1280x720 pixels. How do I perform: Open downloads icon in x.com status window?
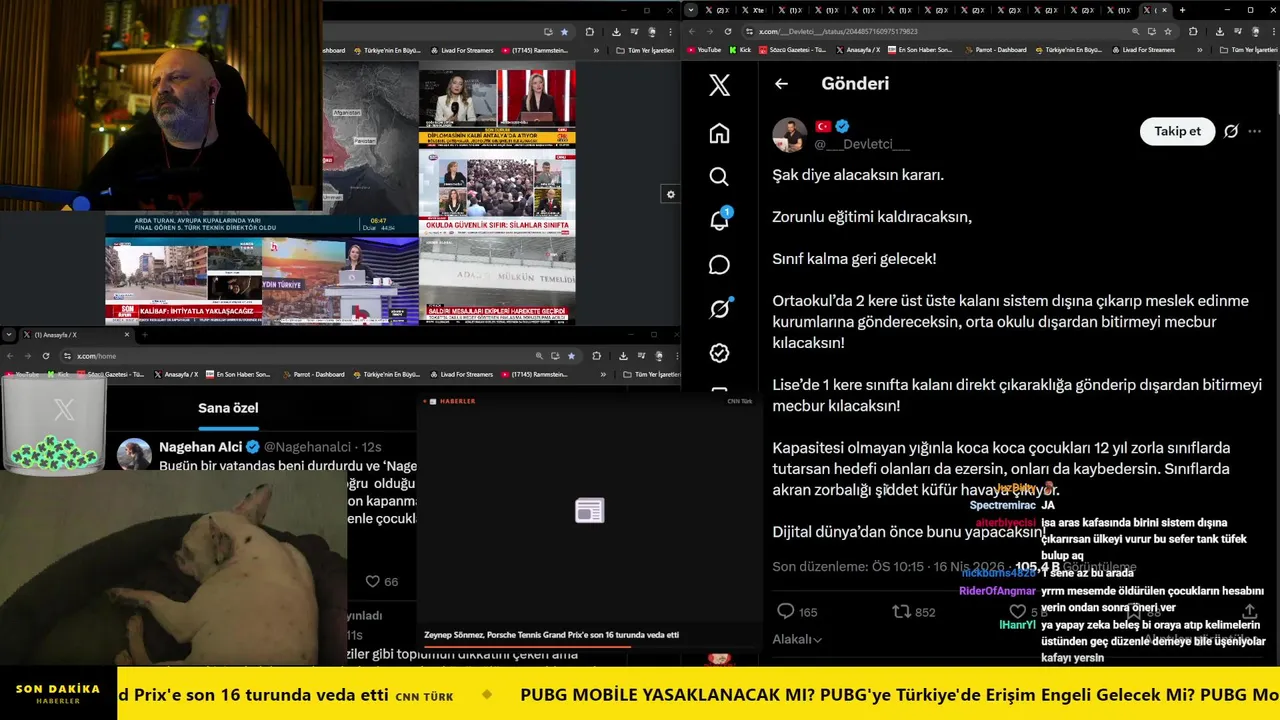click(1220, 31)
